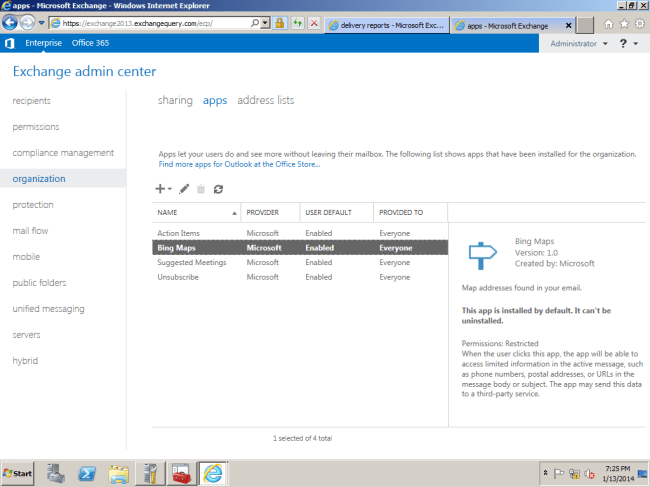Sort the list by NAME column
Image resolution: width=650 pixels, height=487 pixels.
tap(197, 213)
